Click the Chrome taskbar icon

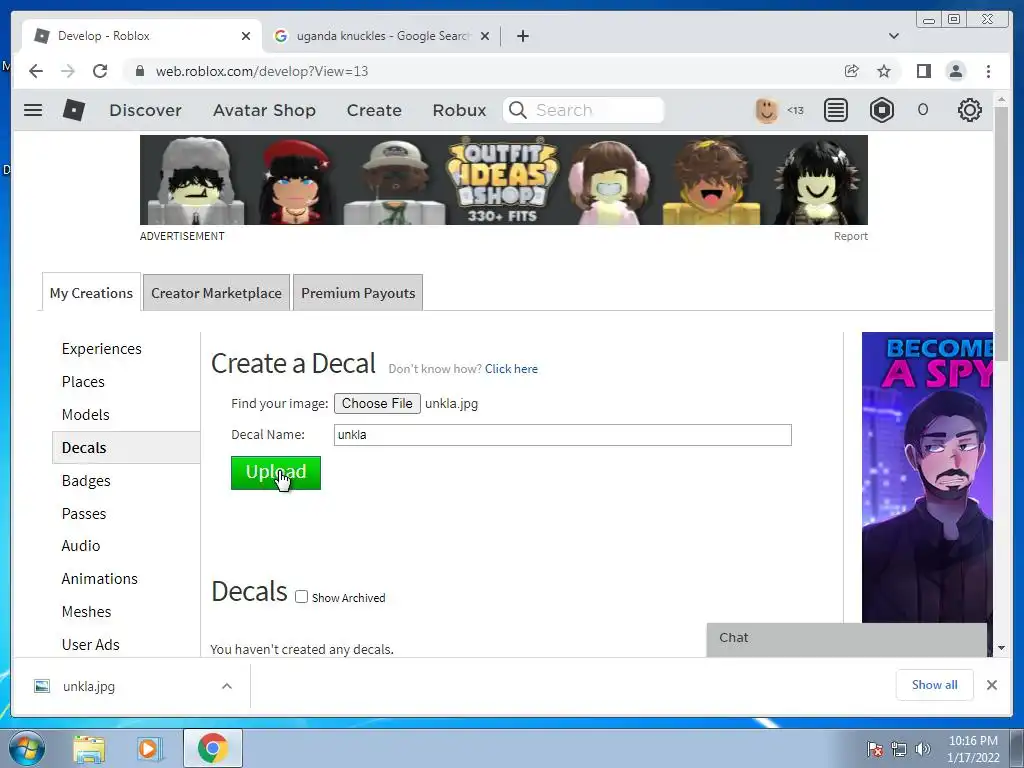[x=213, y=748]
